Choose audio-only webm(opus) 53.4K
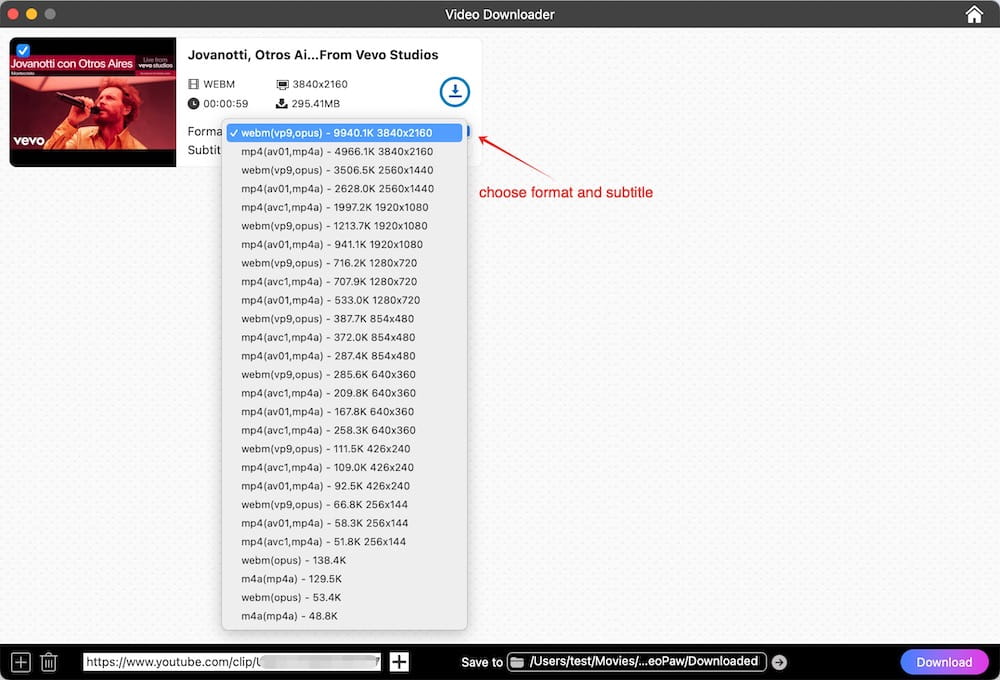Viewport: 1000px width, 680px height. (344, 597)
